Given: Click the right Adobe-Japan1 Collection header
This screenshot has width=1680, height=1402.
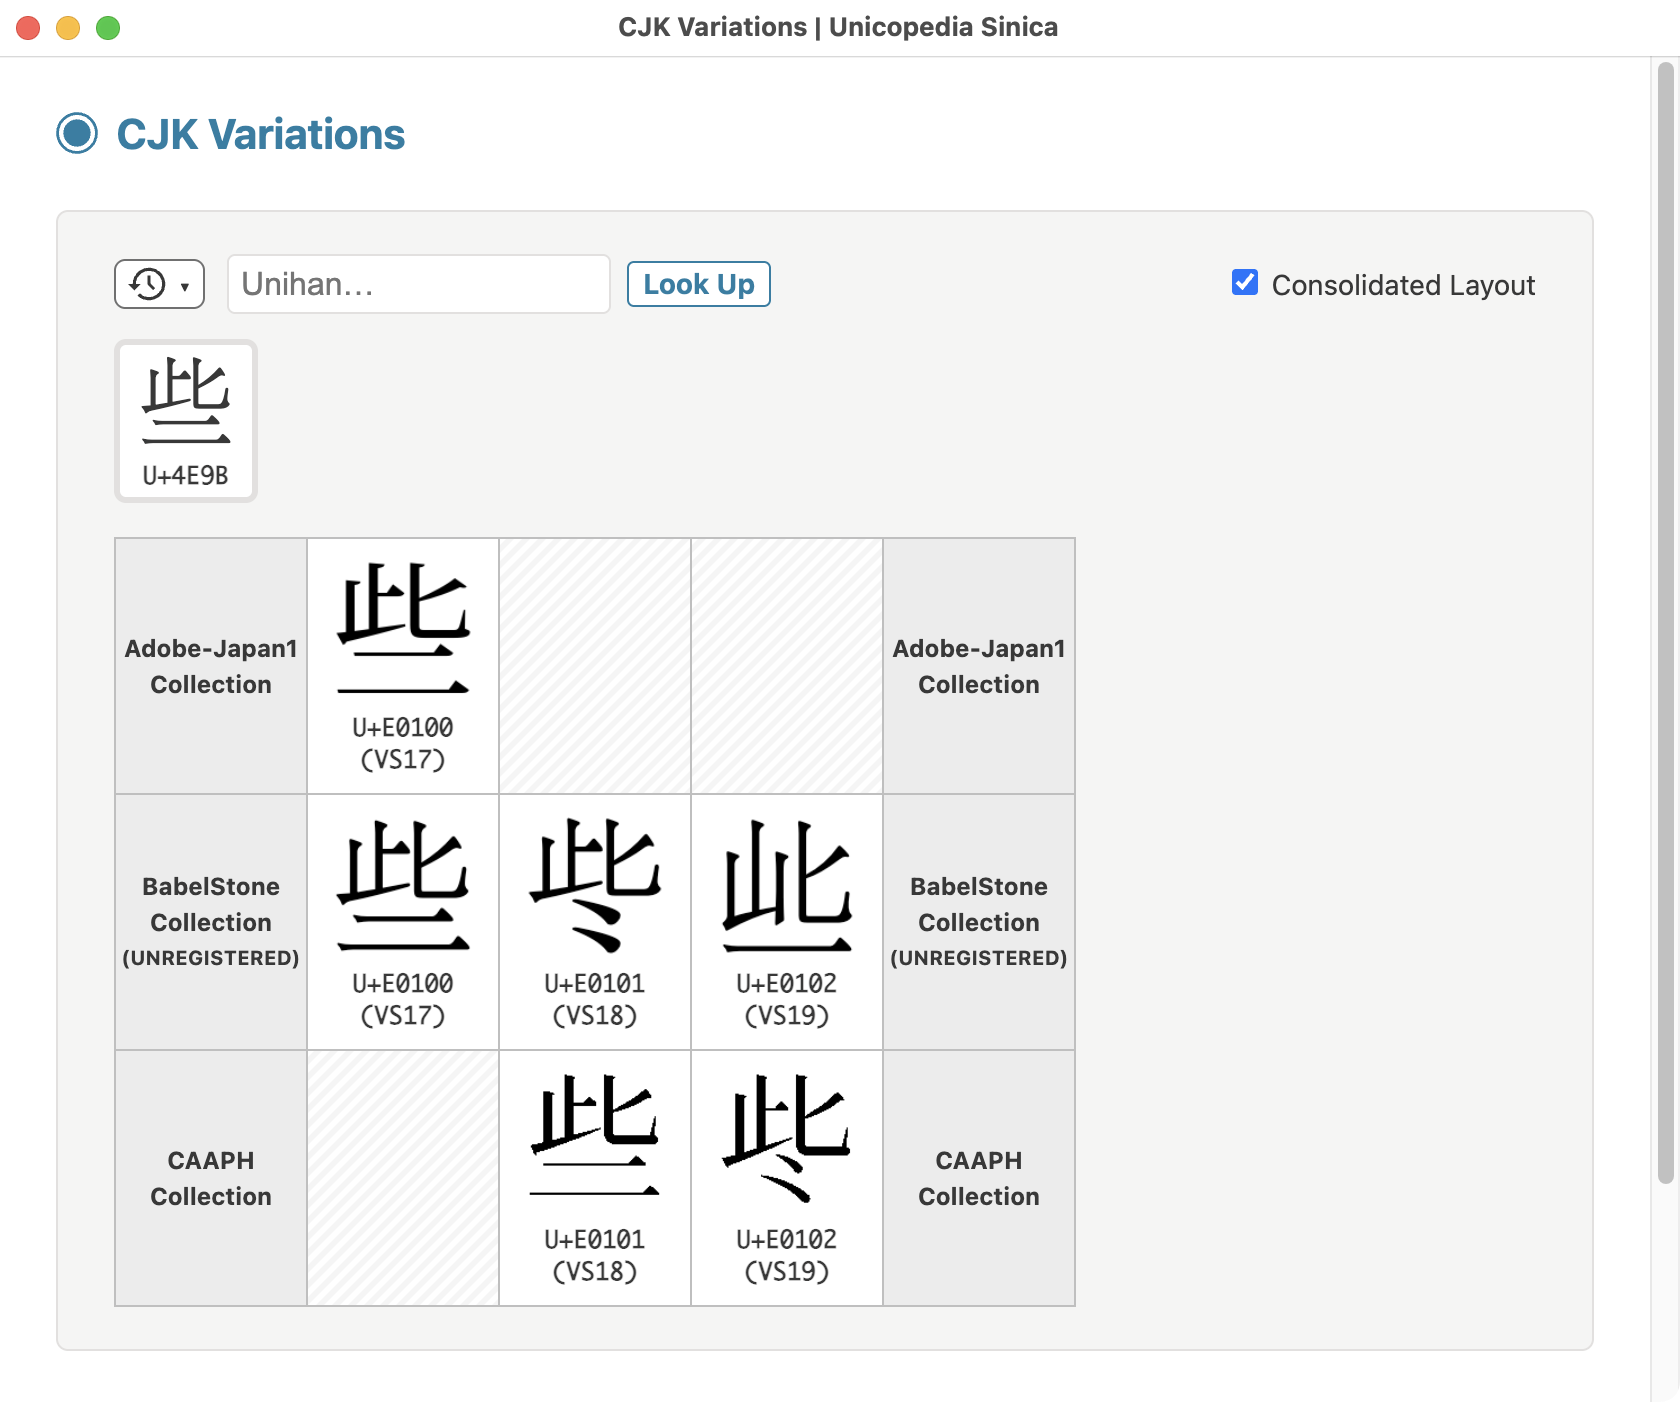Looking at the screenshot, I should click(x=979, y=666).
